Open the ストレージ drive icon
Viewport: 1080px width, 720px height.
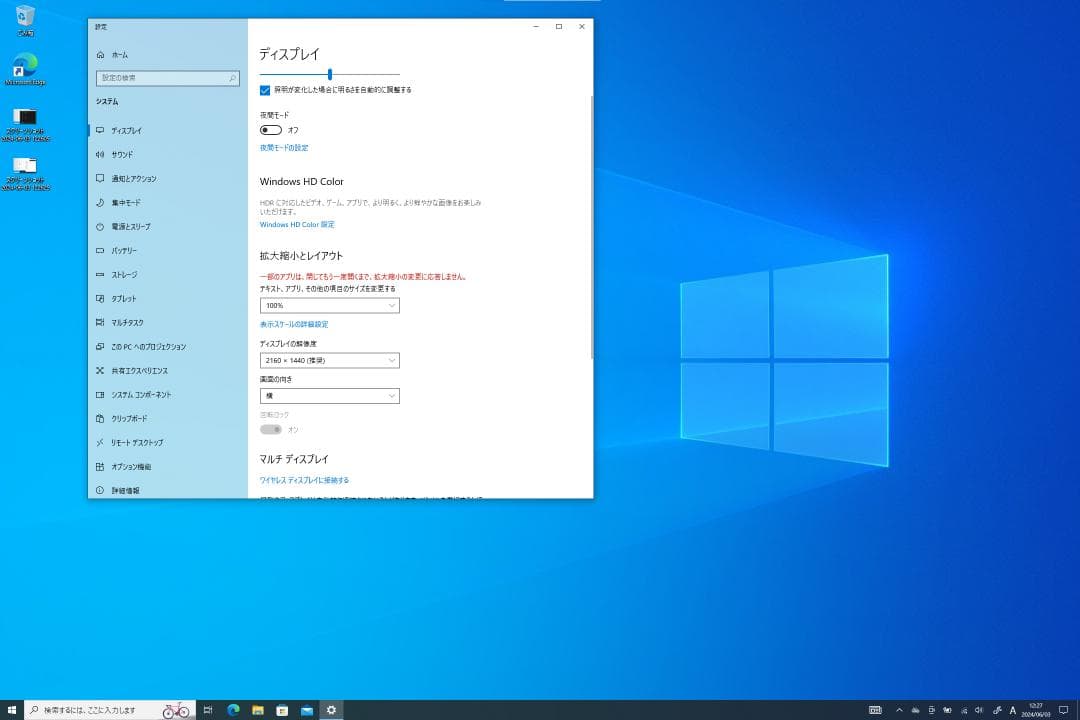pyautogui.click(x=101, y=274)
